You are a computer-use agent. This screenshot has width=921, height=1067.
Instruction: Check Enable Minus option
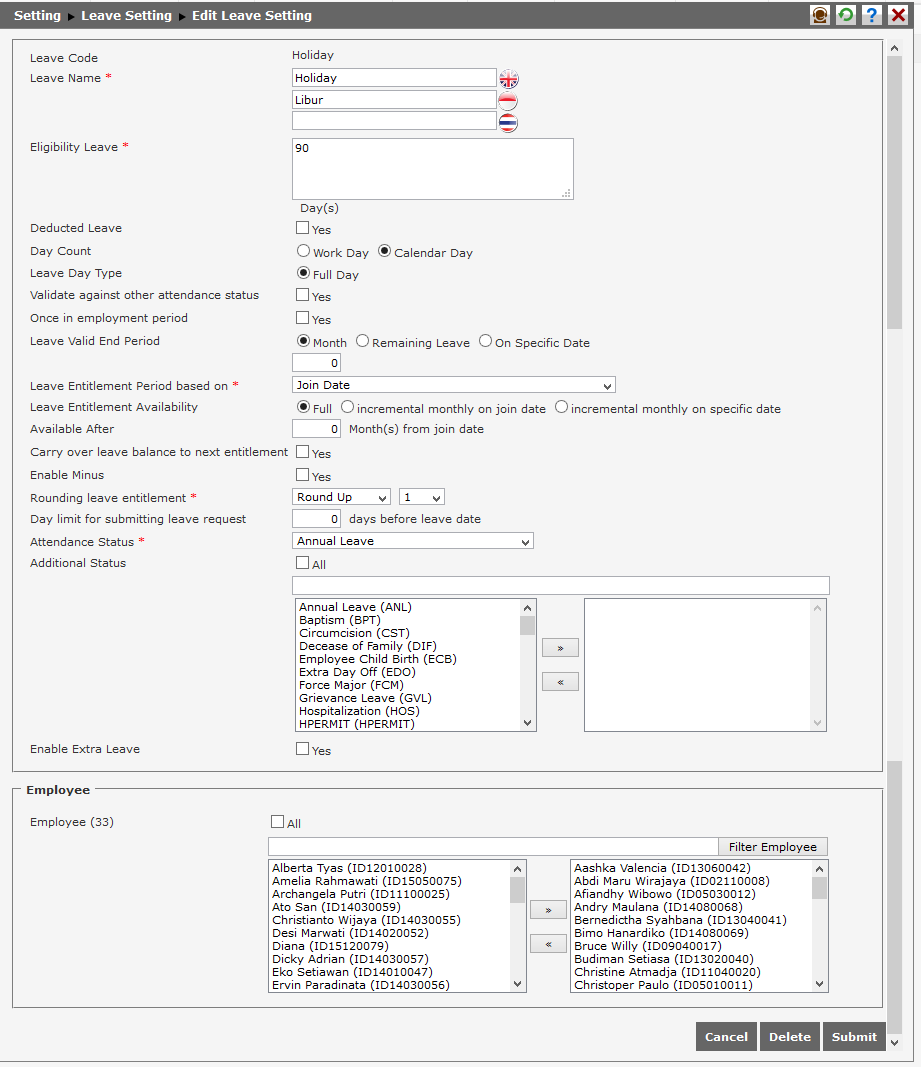(302, 475)
